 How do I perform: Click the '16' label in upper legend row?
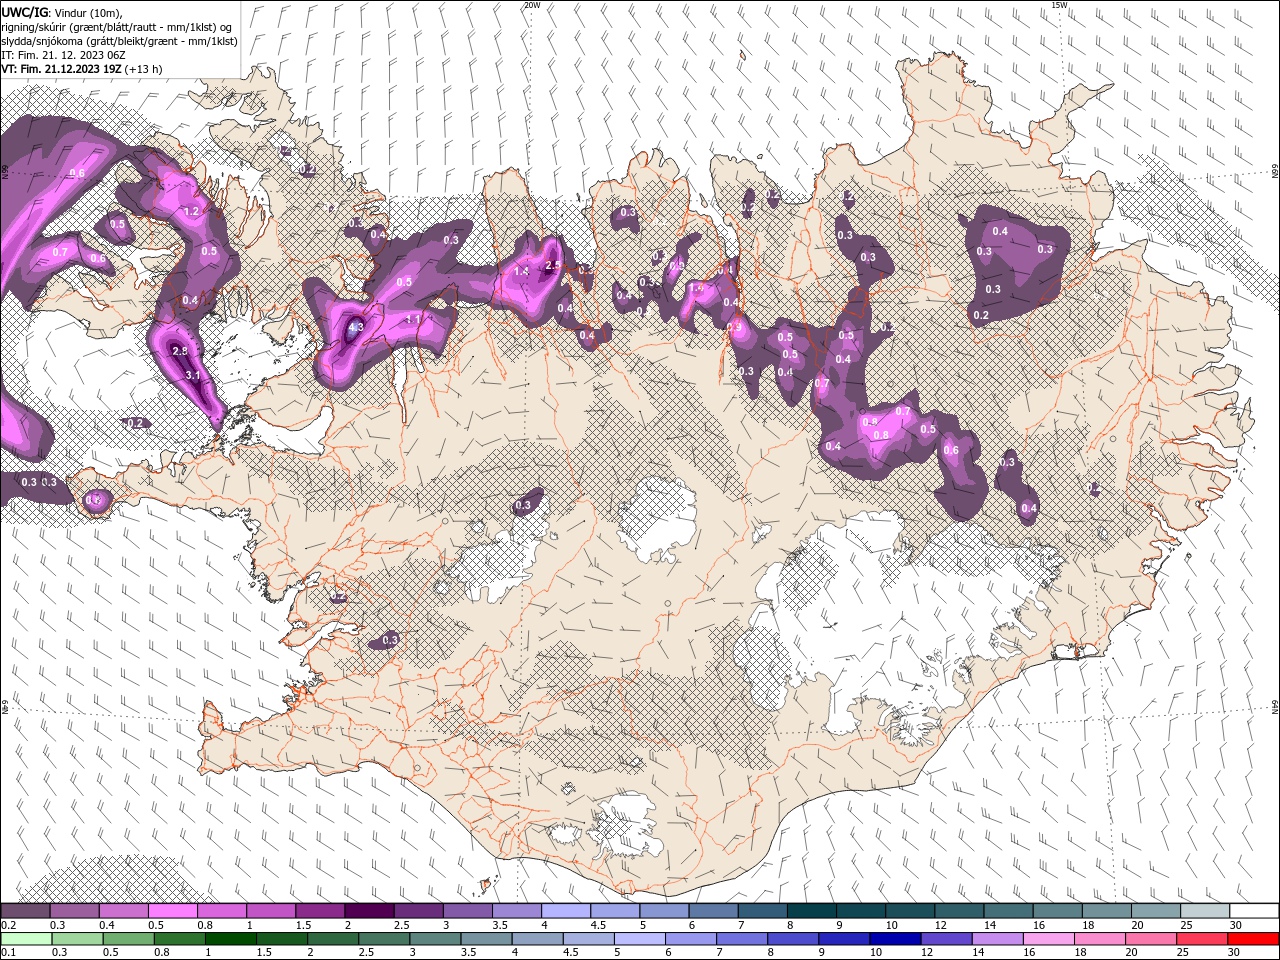point(1040,926)
